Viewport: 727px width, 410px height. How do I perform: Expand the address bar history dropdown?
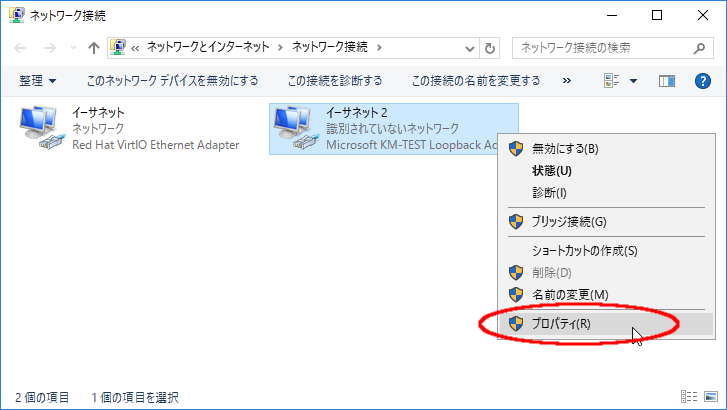(468, 47)
